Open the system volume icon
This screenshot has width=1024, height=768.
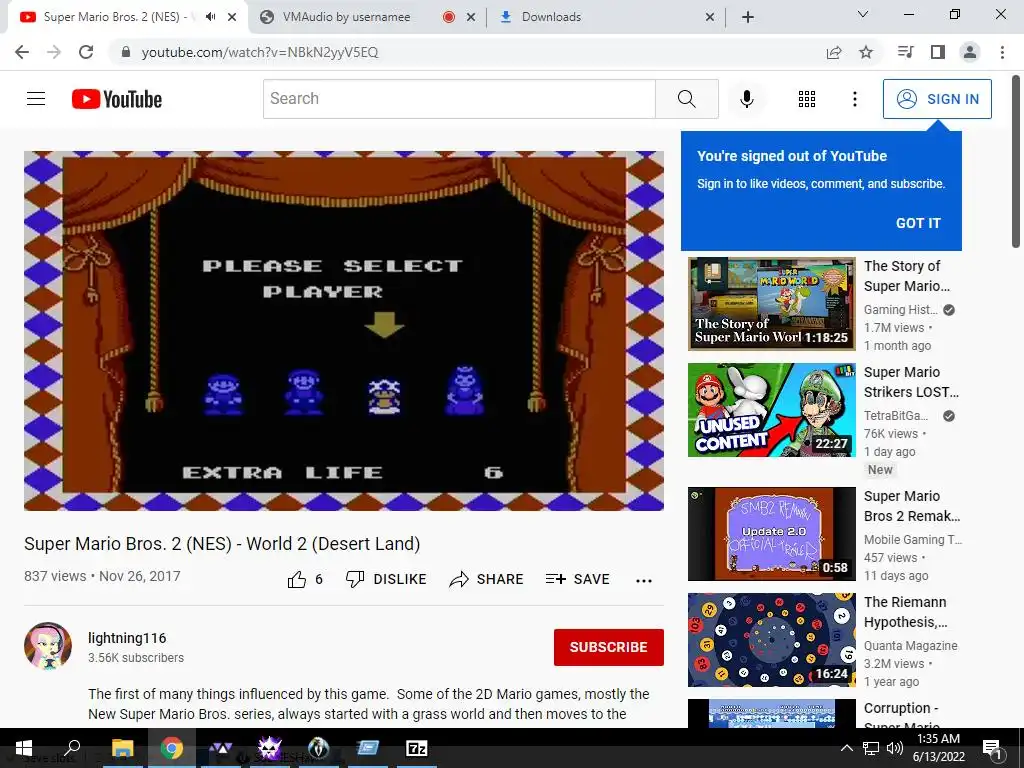895,748
